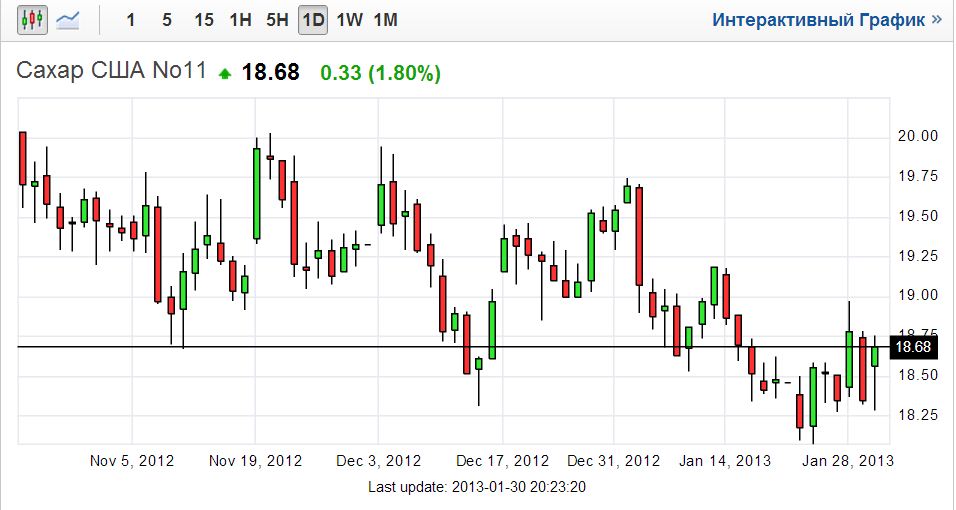Click the change value 0.33 (1.80%)
The image size is (956, 510).
coord(380,73)
